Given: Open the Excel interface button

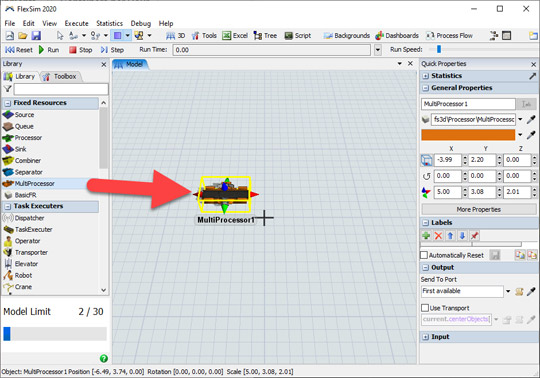Looking at the screenshot, I should coord(235,35).
